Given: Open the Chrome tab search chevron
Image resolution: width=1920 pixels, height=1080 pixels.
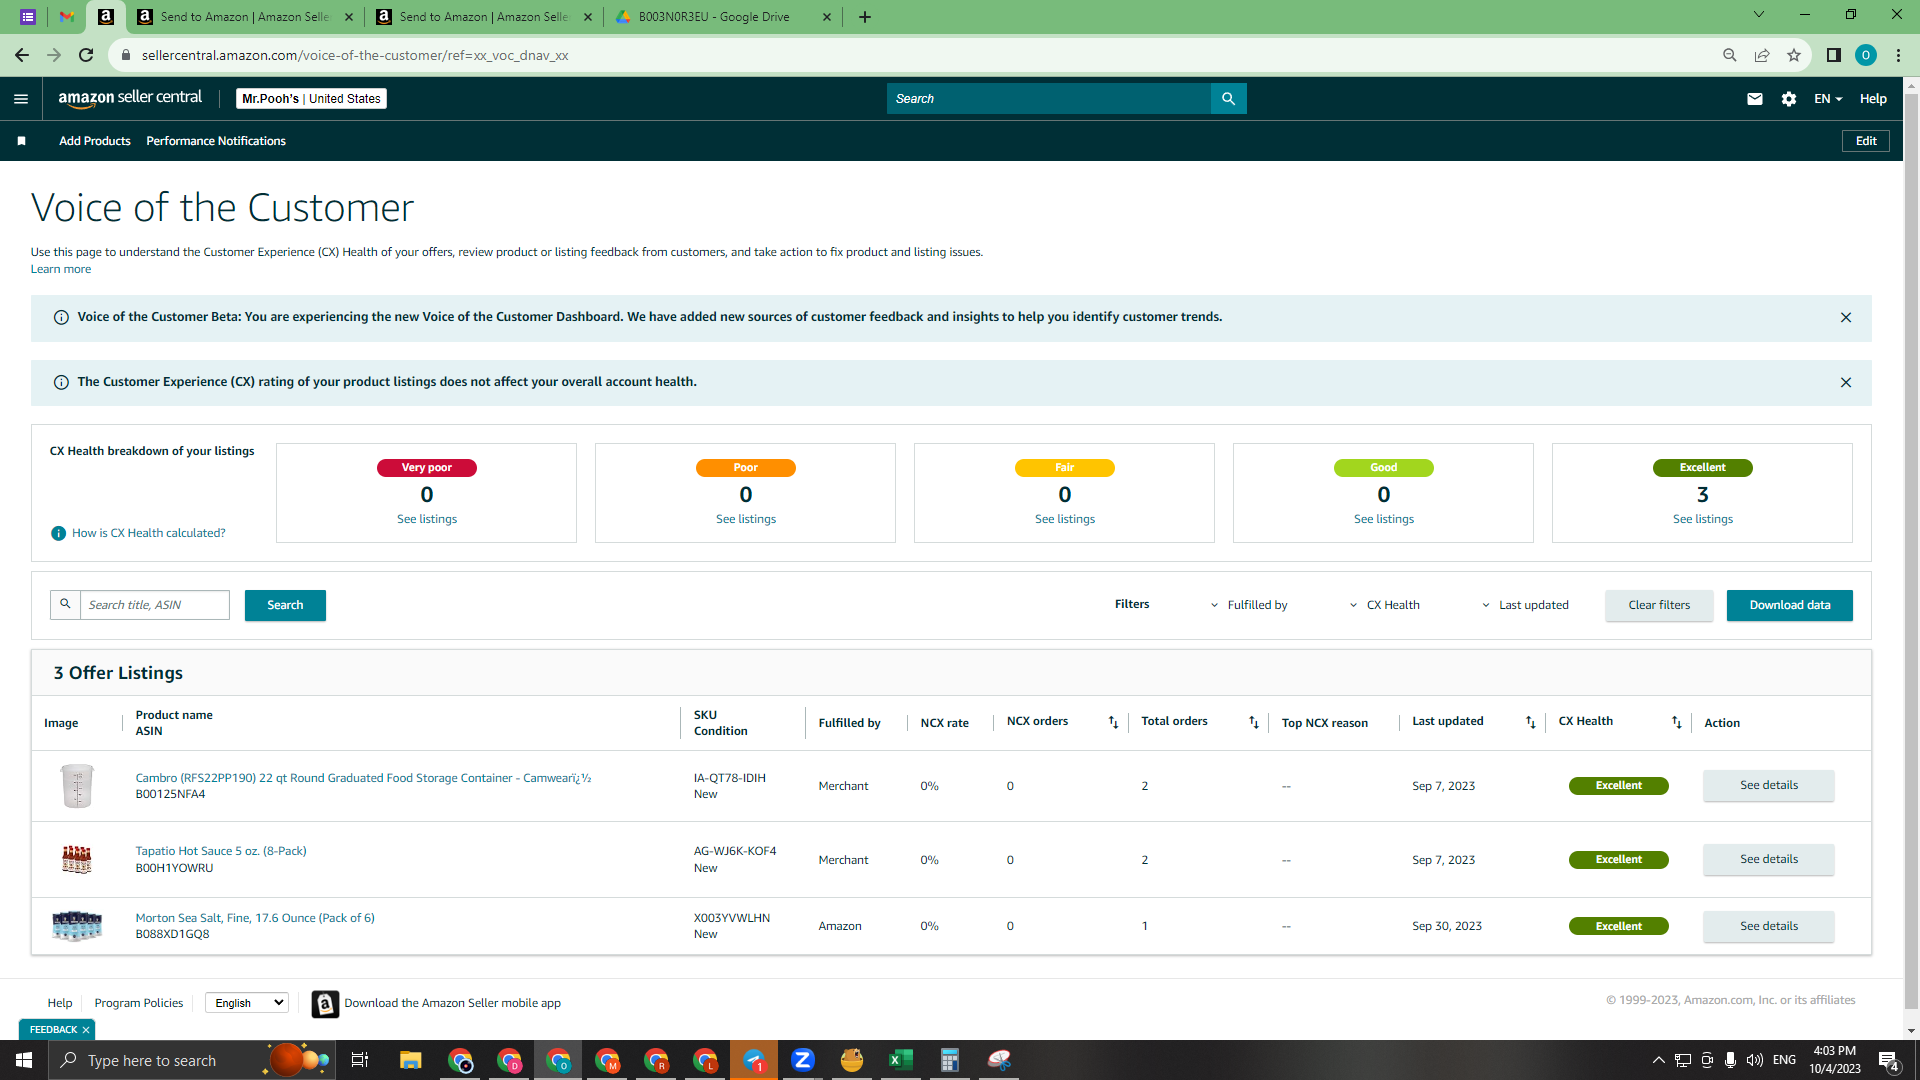Looking at the screenshot, I should pos(1759,15).
